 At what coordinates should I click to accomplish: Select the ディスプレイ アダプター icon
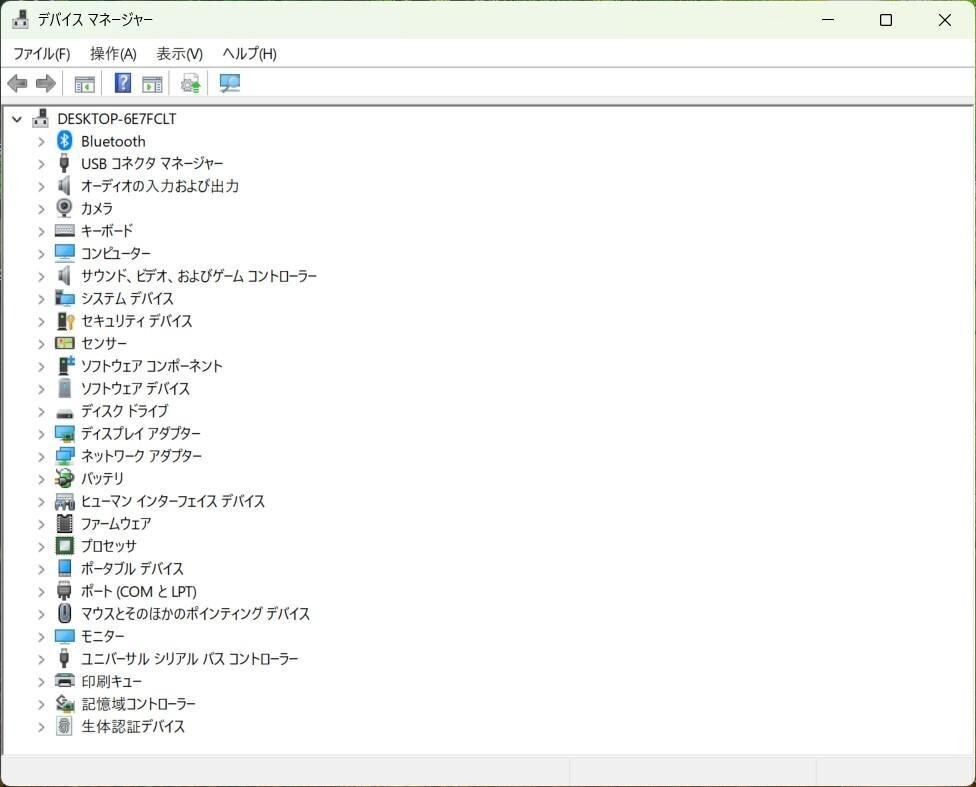[x=65, y=433]
